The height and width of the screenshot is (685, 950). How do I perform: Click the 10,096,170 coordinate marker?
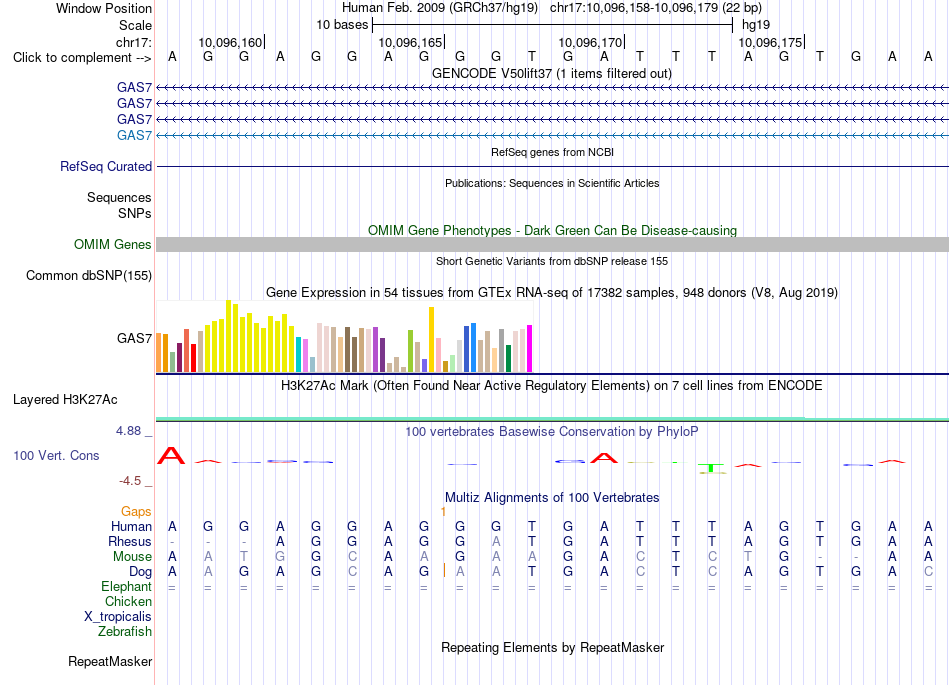click(591, 42)
